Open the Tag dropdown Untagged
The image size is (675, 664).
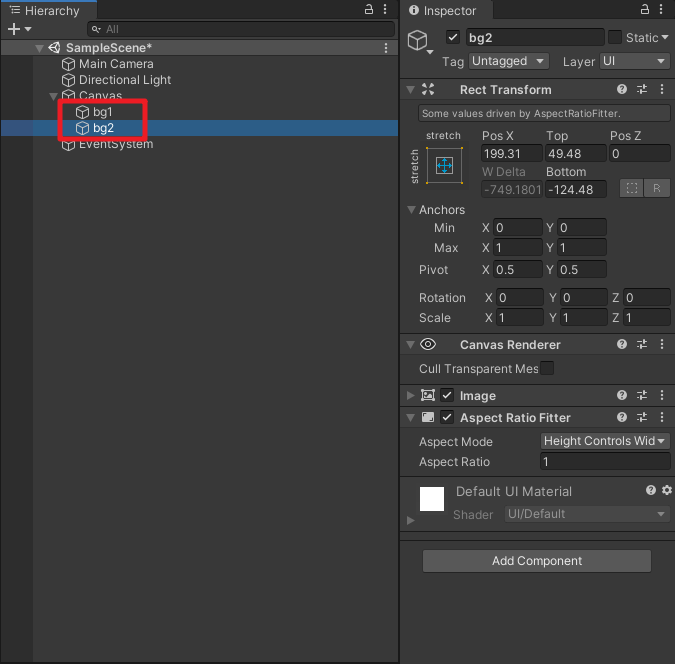pyautogui.click(x=508, y=61)
